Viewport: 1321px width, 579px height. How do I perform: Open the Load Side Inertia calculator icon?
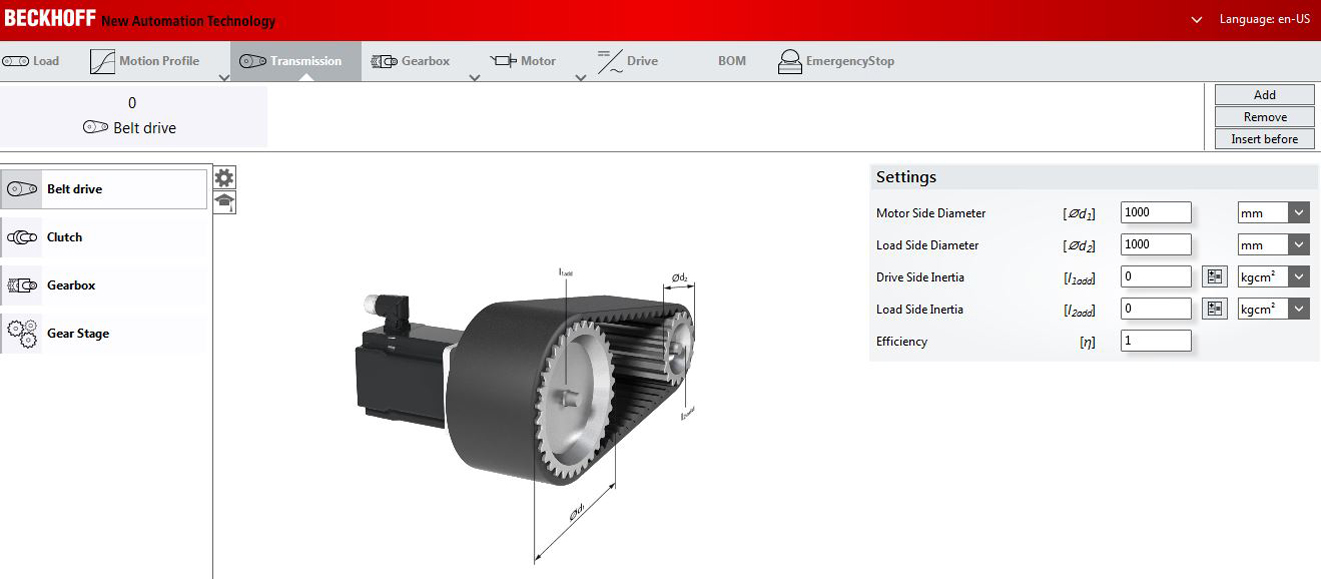1214,309
